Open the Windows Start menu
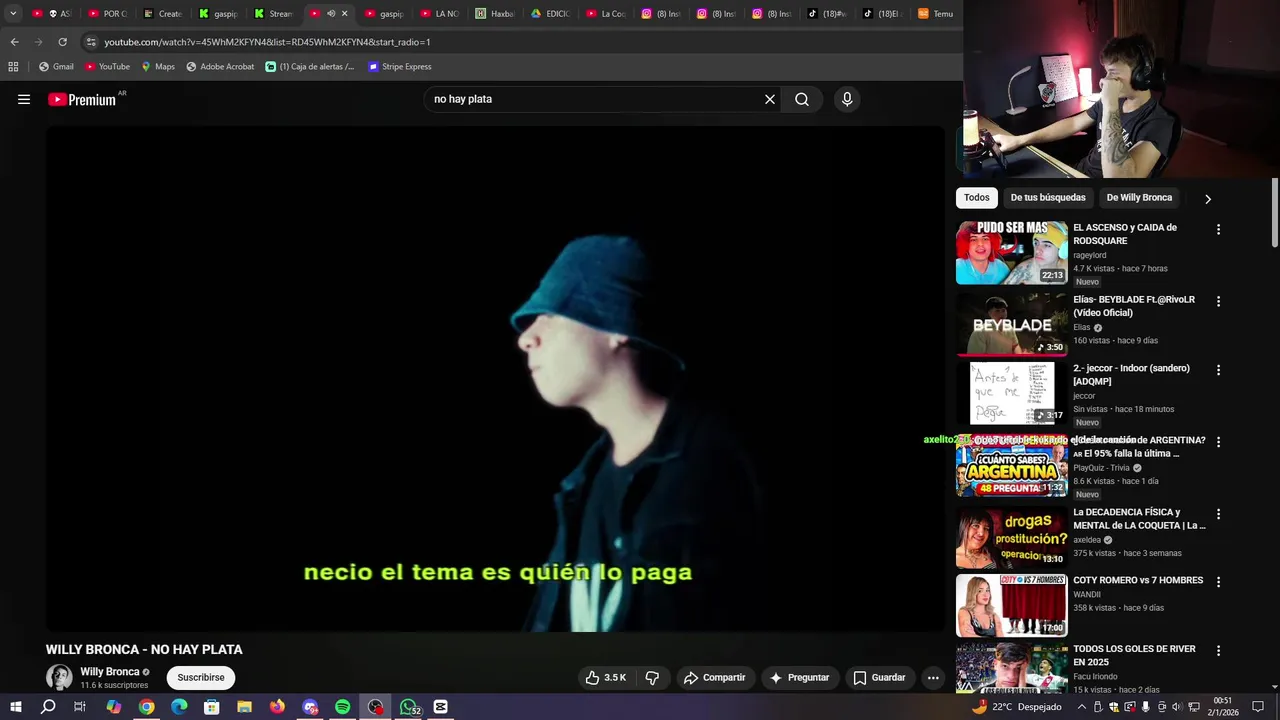1280x720 pixels. click(15, 707)
